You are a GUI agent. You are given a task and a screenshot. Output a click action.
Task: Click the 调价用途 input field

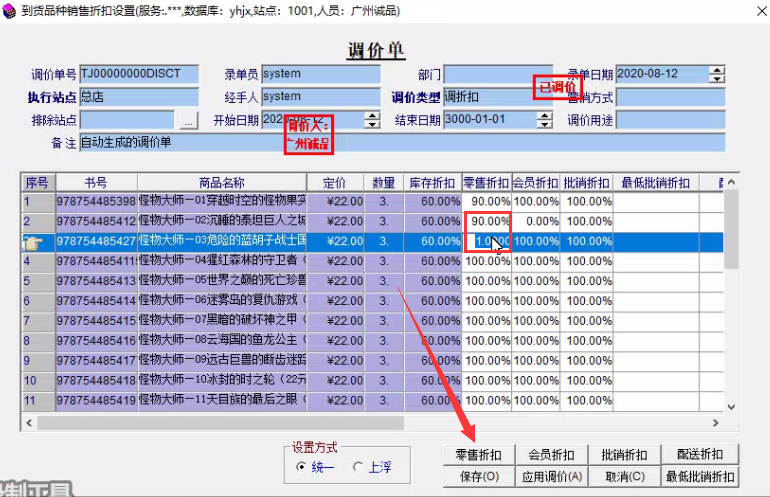pos(670,120)
